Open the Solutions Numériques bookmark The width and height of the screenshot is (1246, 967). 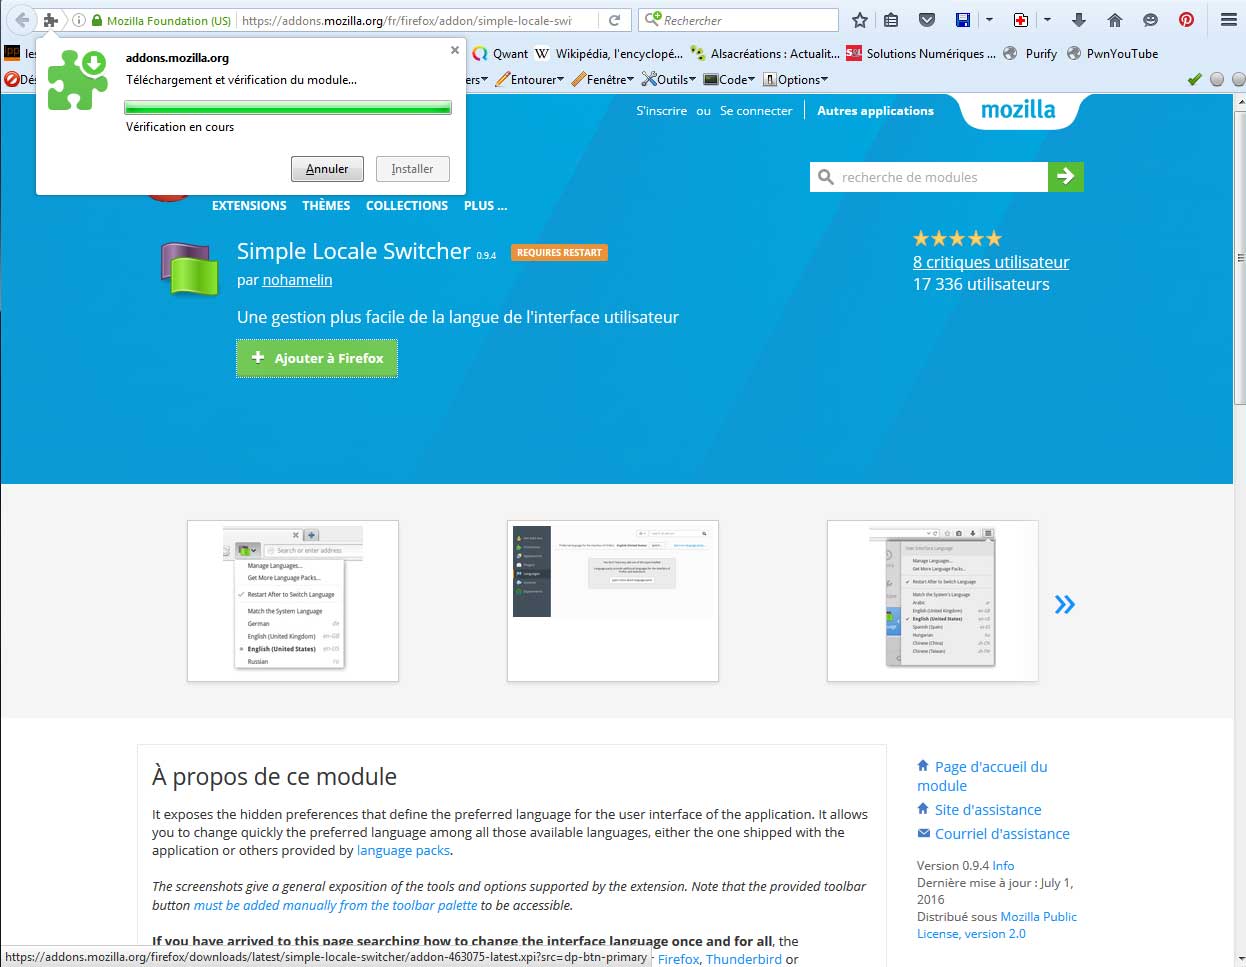pos(921,54)
